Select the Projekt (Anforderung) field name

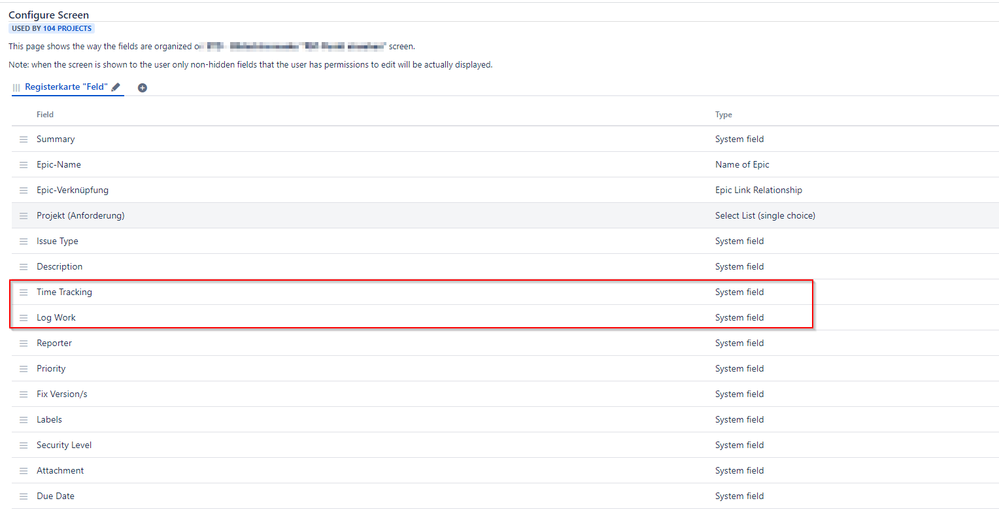[x=80, y=215]
